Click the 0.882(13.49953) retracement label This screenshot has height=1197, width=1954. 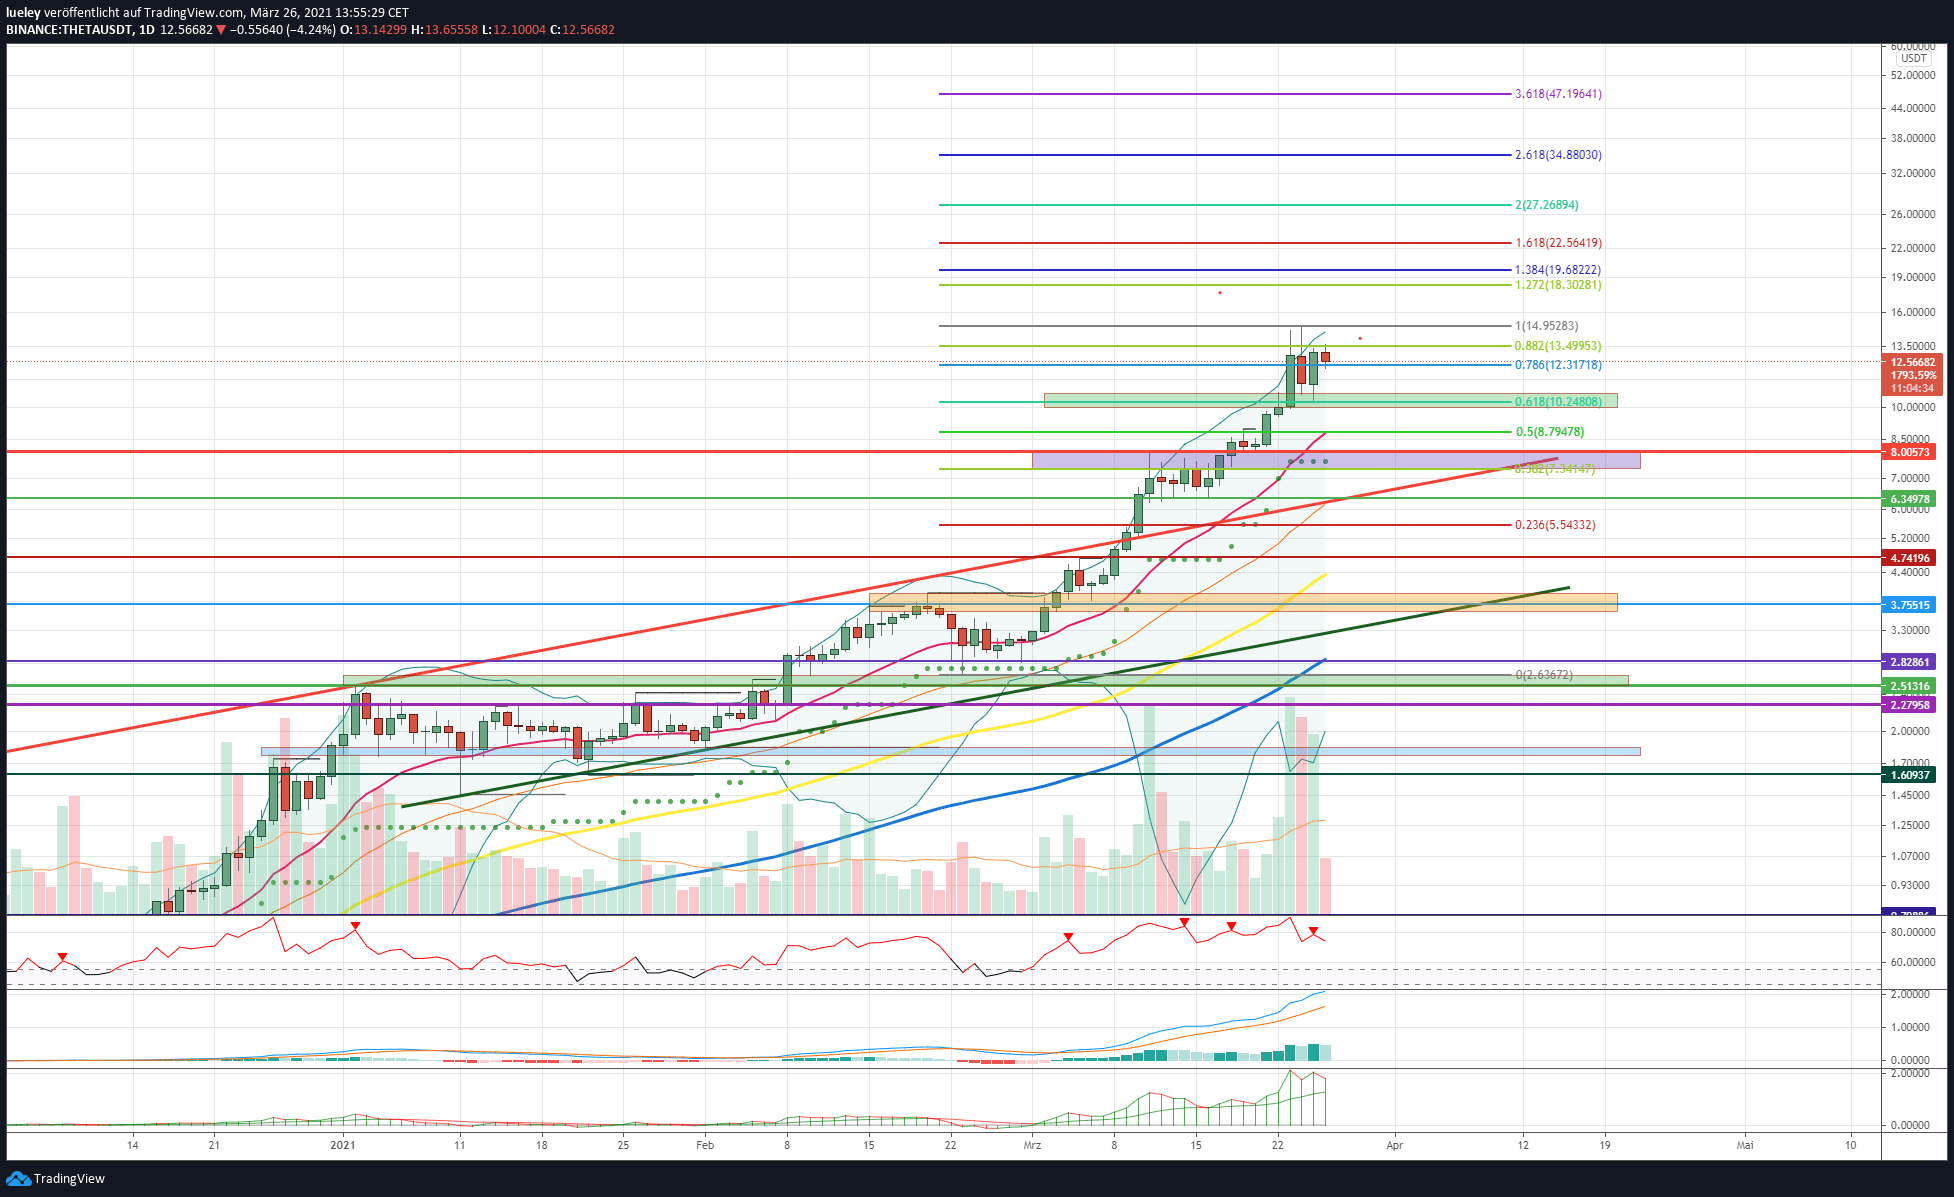click(x=1558, y=346)
